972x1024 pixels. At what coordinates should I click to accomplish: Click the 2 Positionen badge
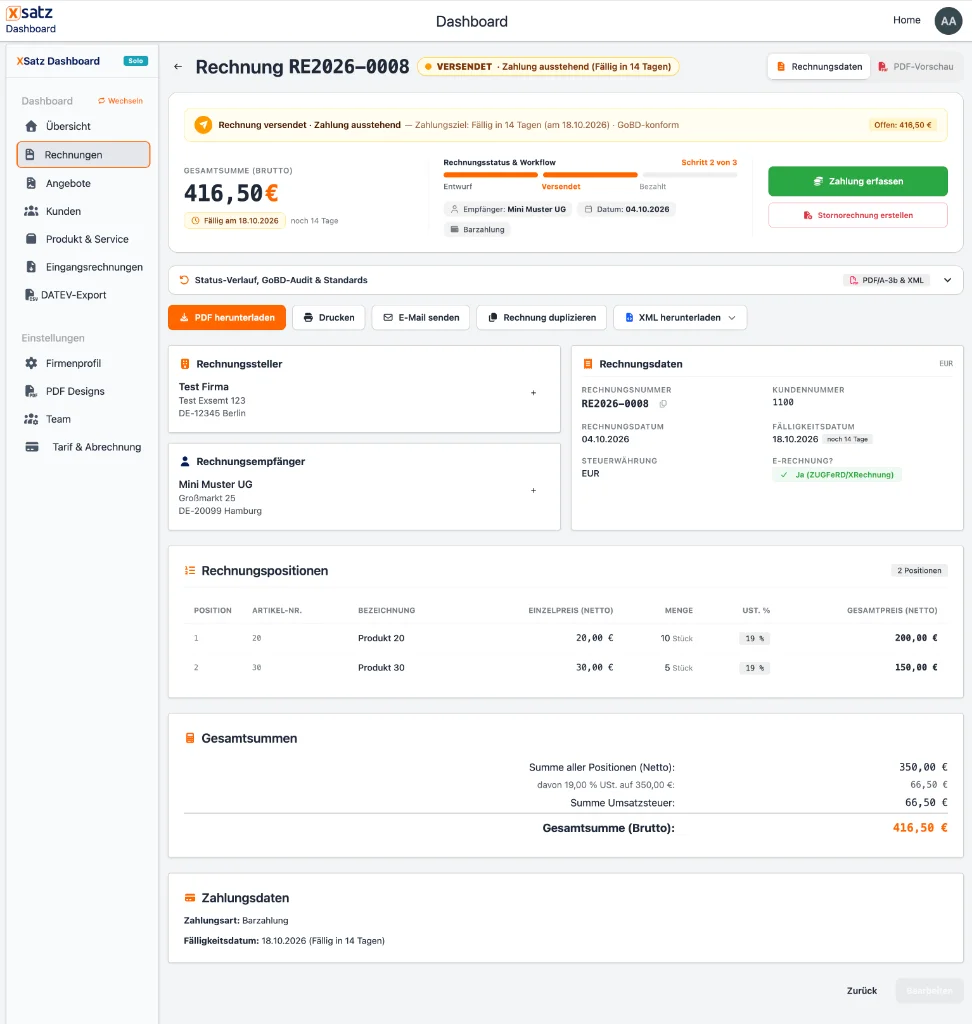tap(919, 571)
